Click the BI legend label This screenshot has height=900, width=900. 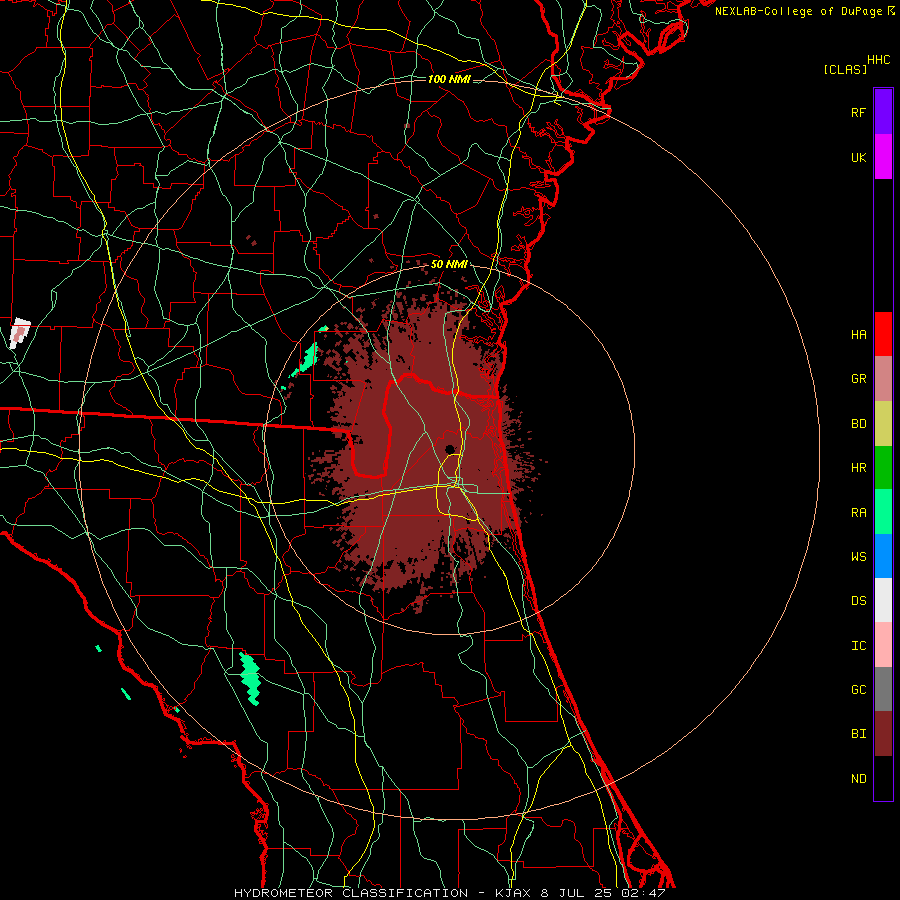(x=858, y=734)
